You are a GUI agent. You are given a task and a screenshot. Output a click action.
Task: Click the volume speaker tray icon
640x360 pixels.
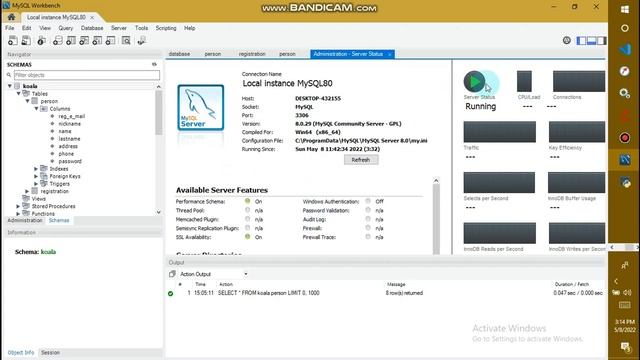(628, 292)
